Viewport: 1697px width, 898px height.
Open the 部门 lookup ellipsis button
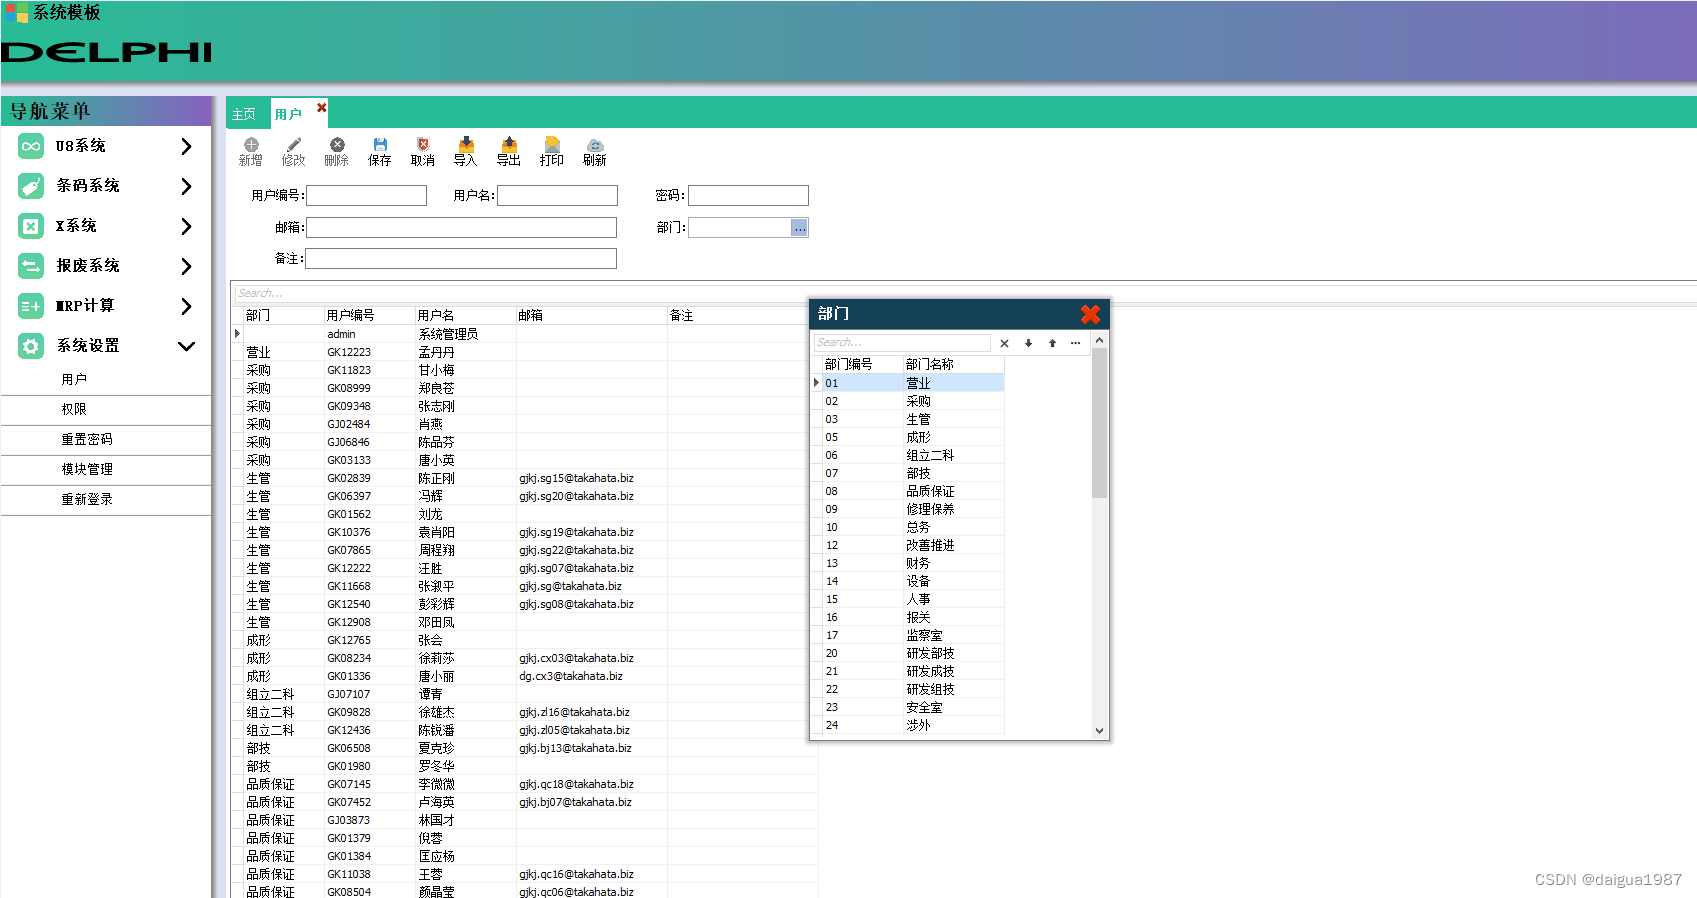(799, 228)
